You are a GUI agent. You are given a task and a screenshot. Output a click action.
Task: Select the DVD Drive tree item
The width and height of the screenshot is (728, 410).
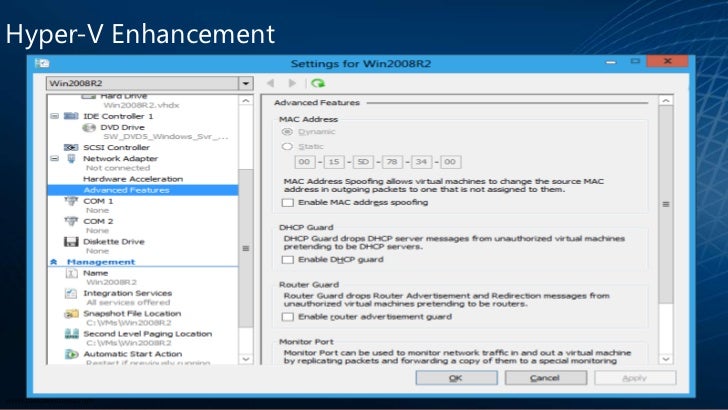pyautogui.click(x=122, y=127)
